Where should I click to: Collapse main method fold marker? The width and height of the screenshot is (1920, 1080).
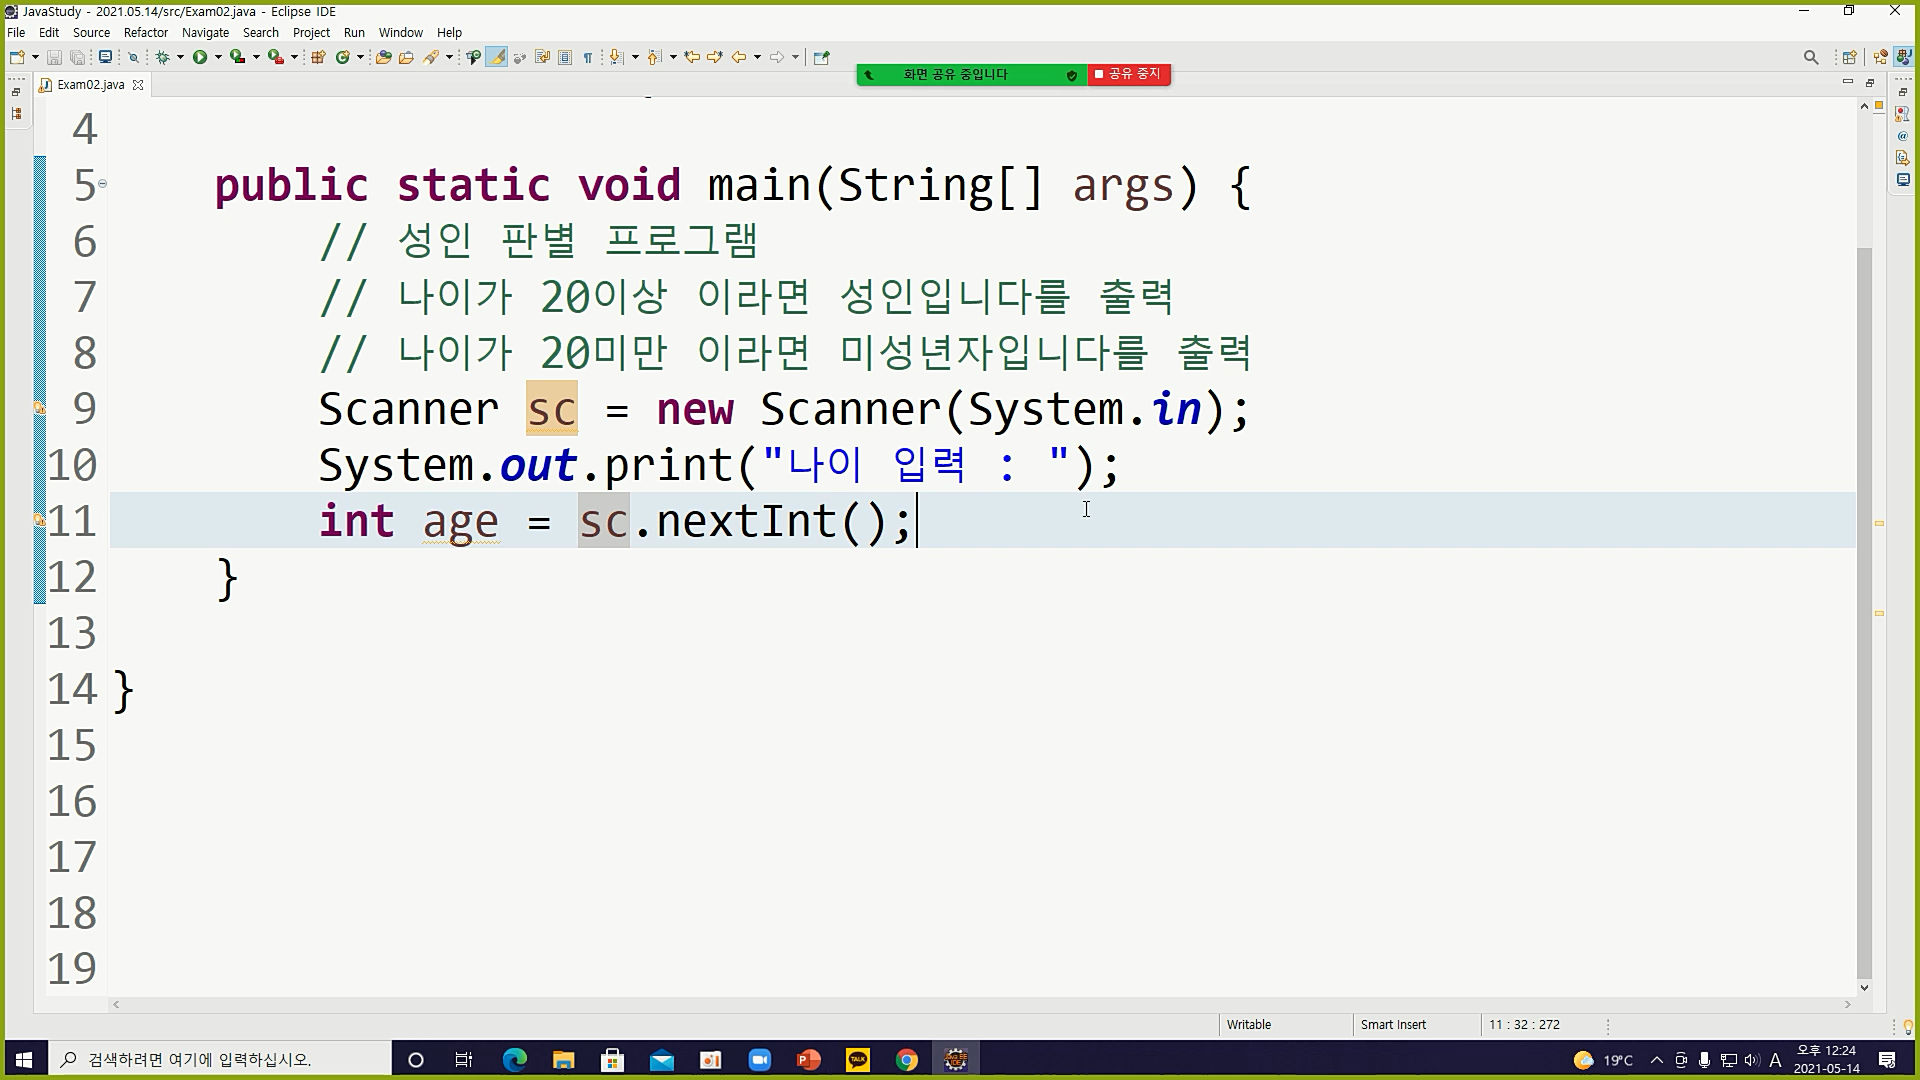(102, 184)
